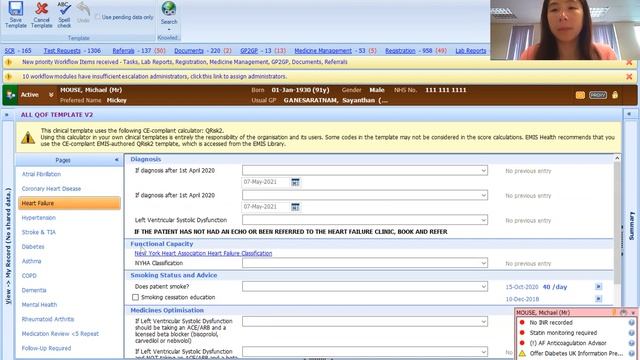
Task: Select Hypertension page
Action: click(x=39, y=218)
